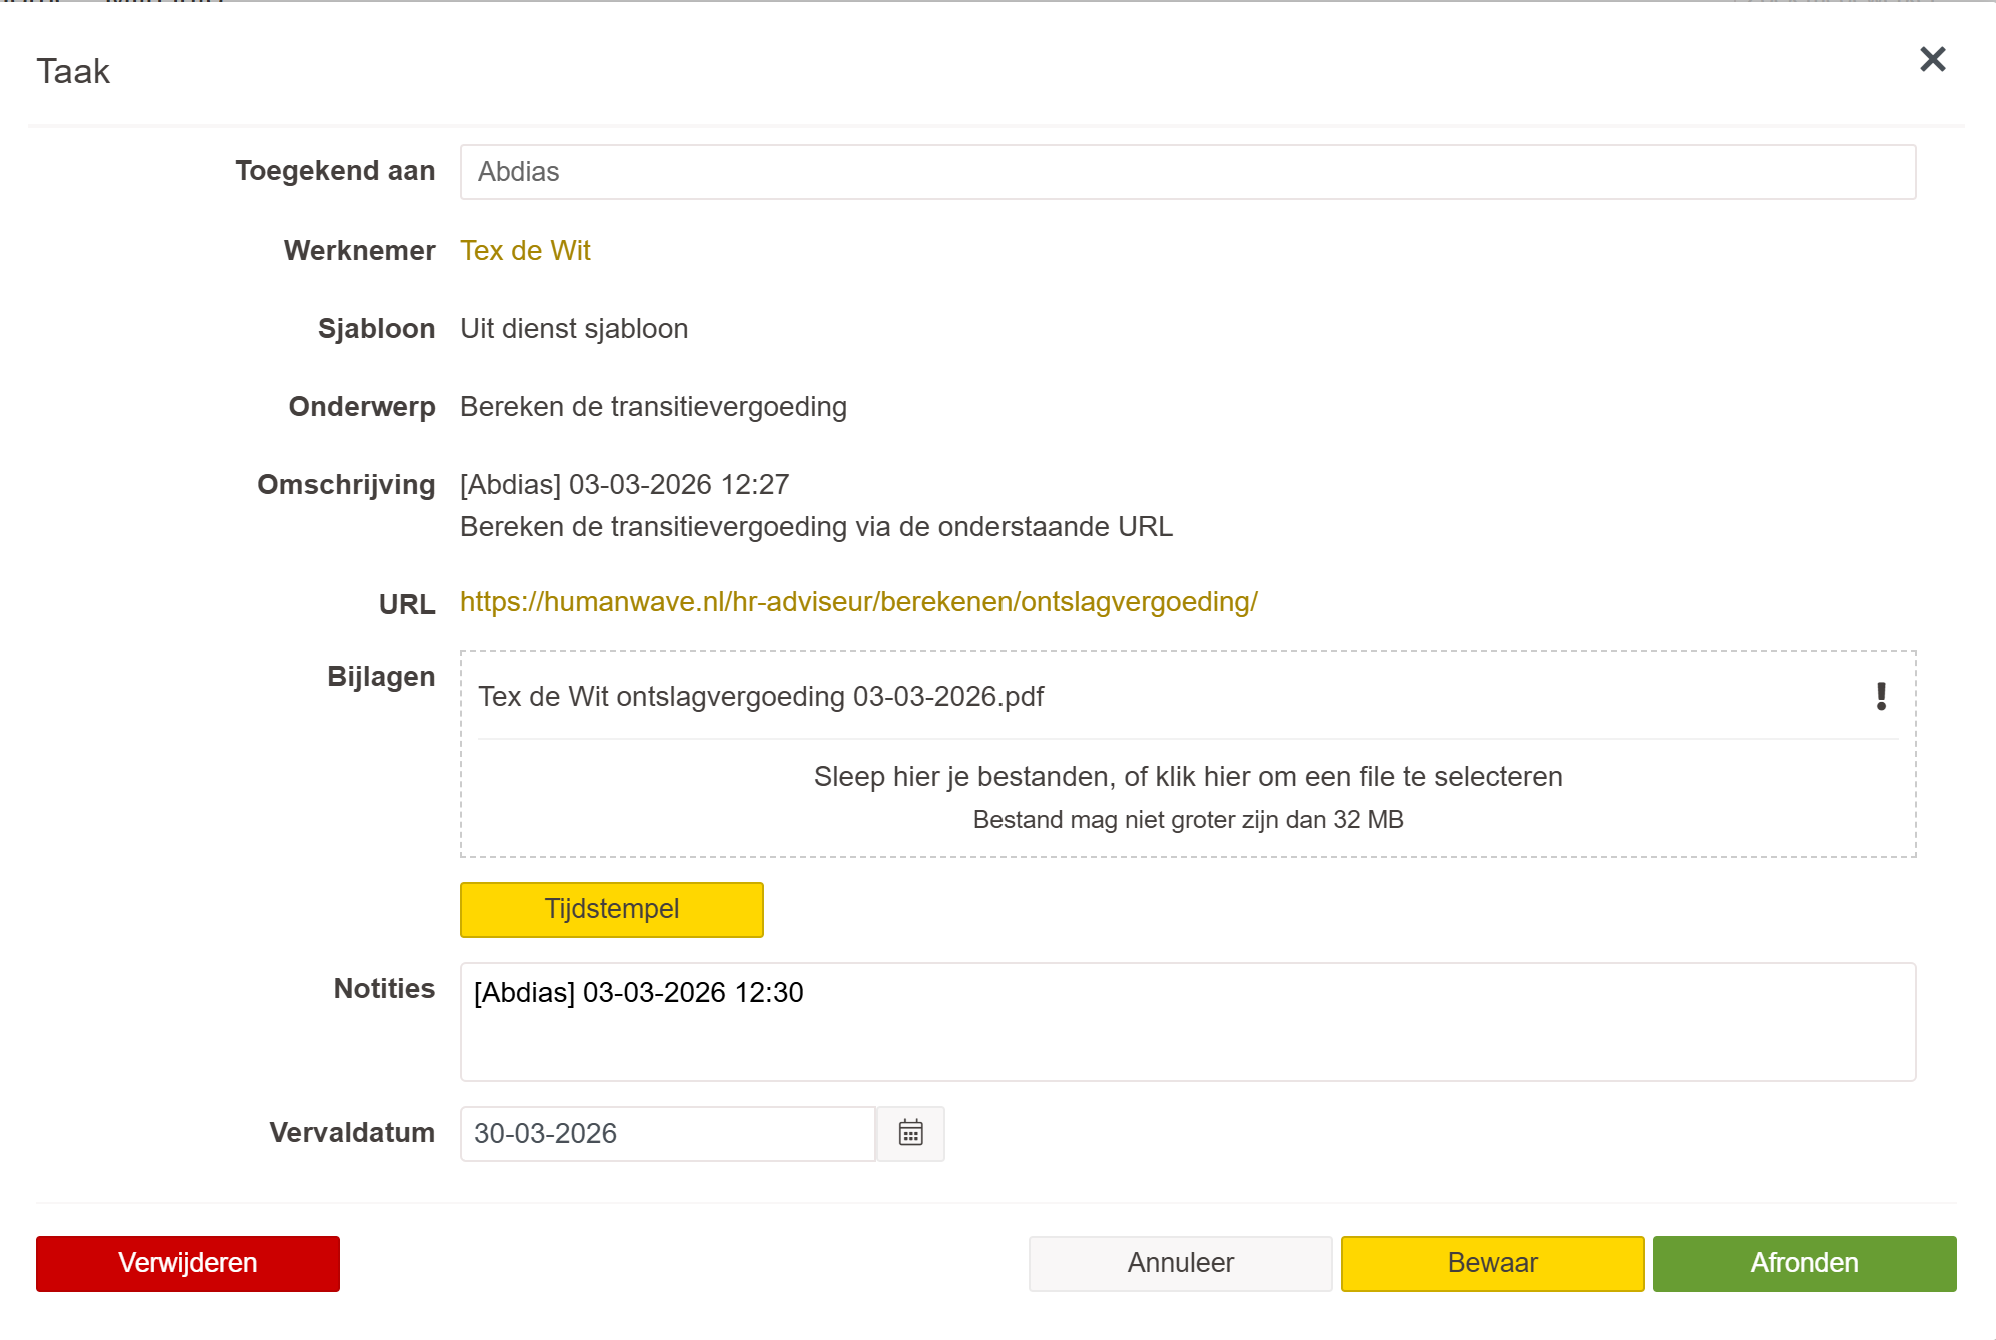Viewport: 1996px width, 1340px height.
Task: Click the exclamation icon beside the PDF attachment
Action: [x=1881, y=696]
